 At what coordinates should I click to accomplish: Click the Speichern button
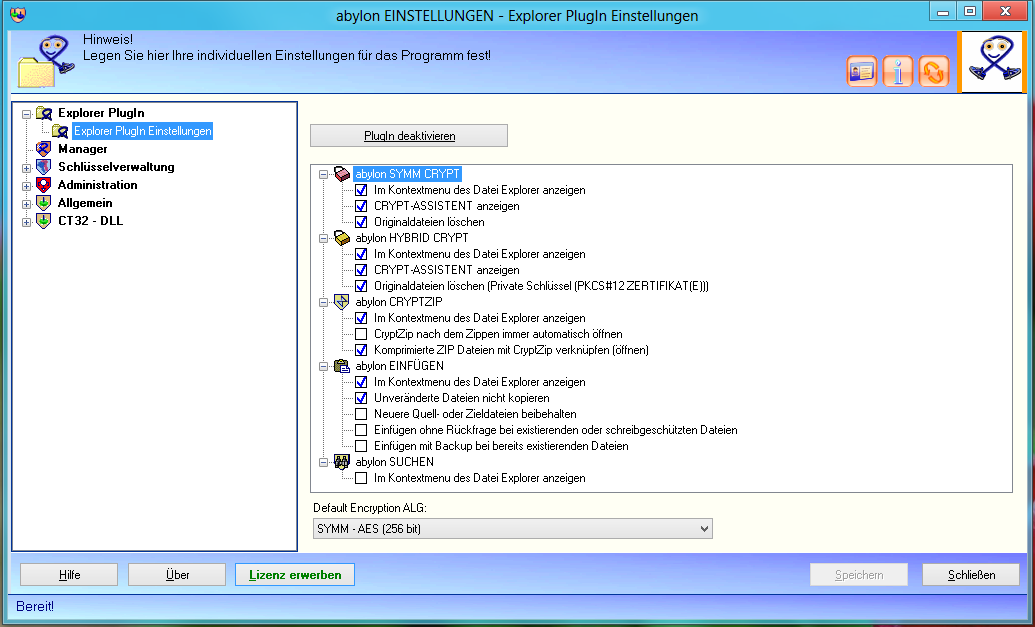click(x=859, y=574)
